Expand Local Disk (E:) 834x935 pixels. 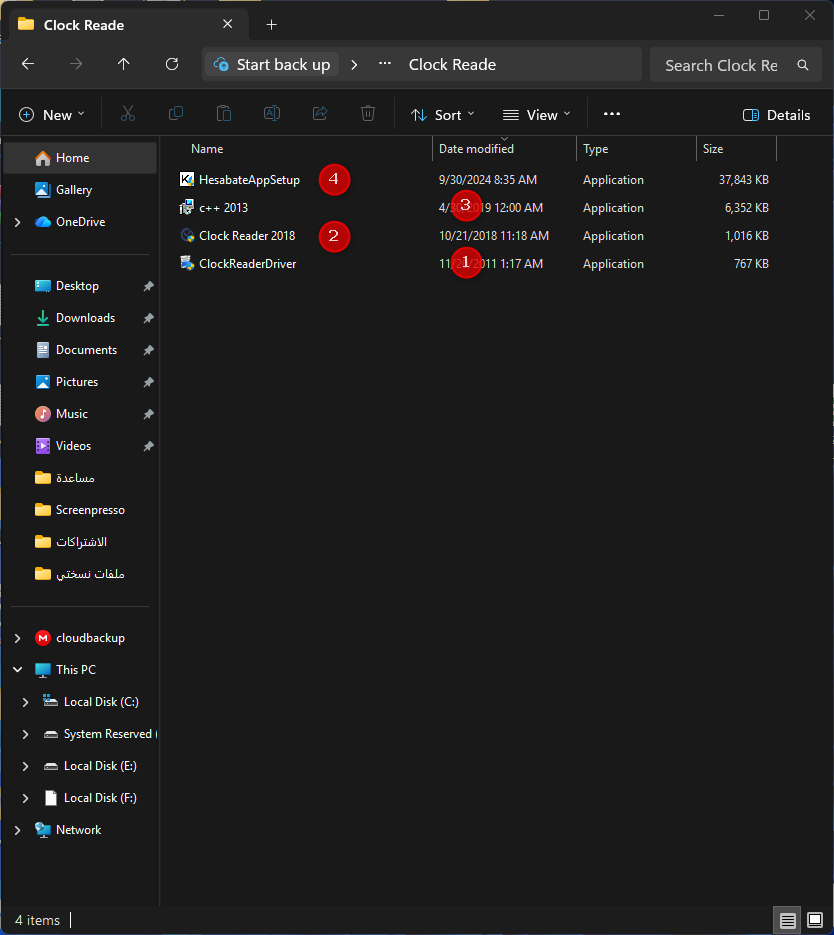coord(25,766)
